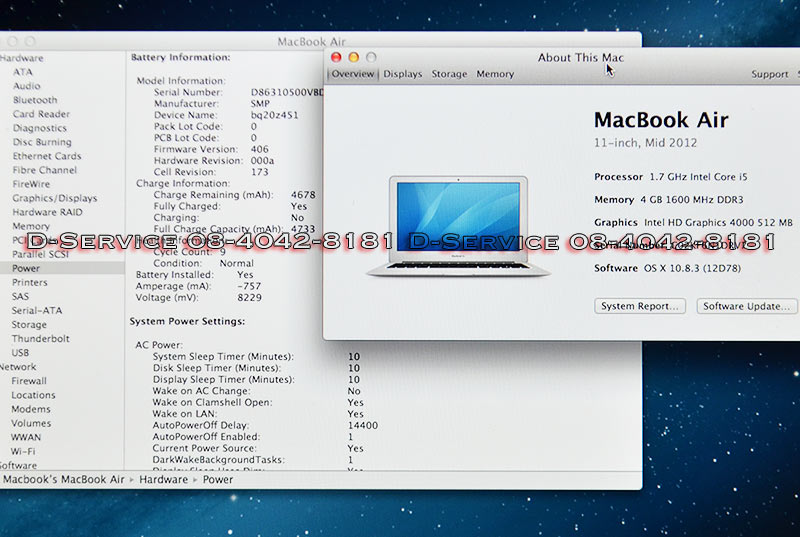Click the Processor line 1.7 GHz Intel Core i5
The image size is (800, 537).
pos(670,177)
